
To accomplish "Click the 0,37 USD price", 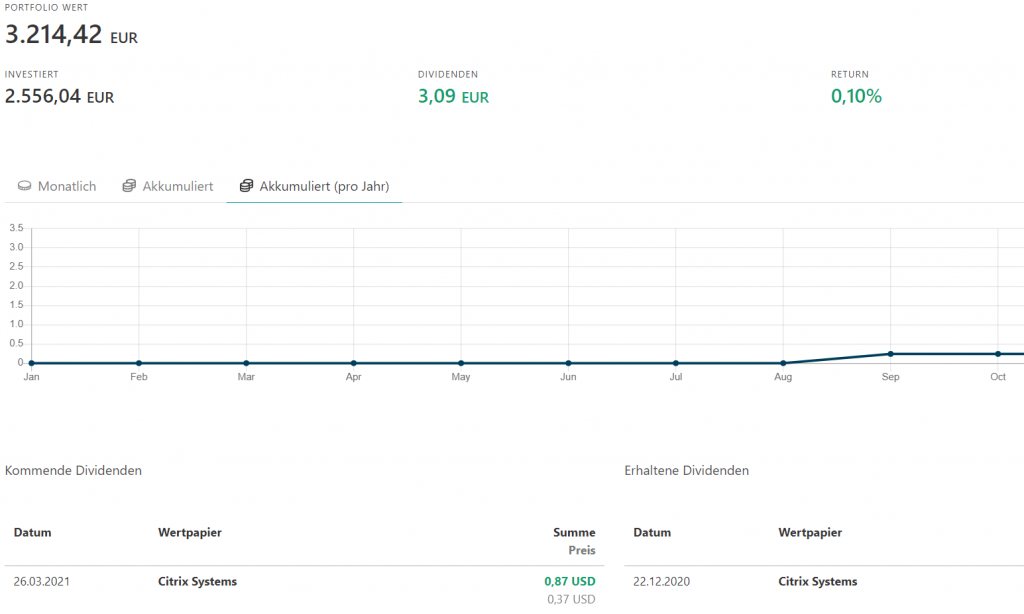I will [x=571, y=599].
